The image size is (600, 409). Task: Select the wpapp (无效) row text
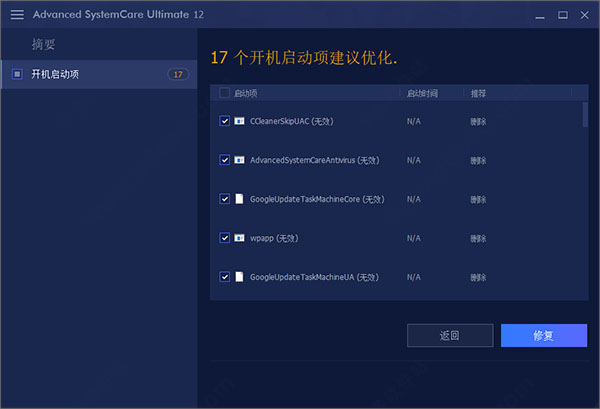[274, 238]
